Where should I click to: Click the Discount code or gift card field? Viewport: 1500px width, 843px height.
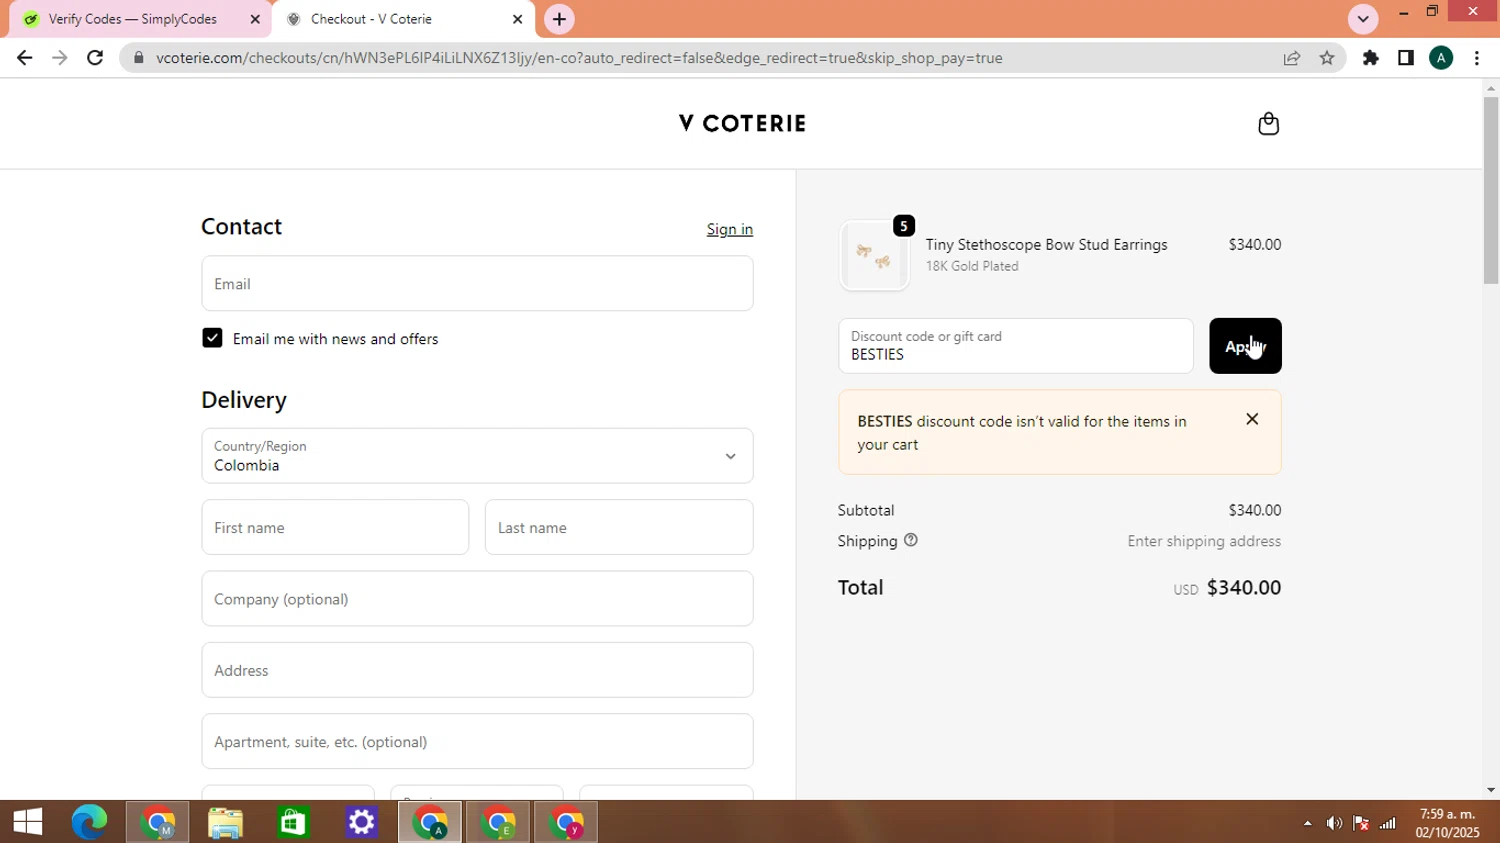(1016, 346)
